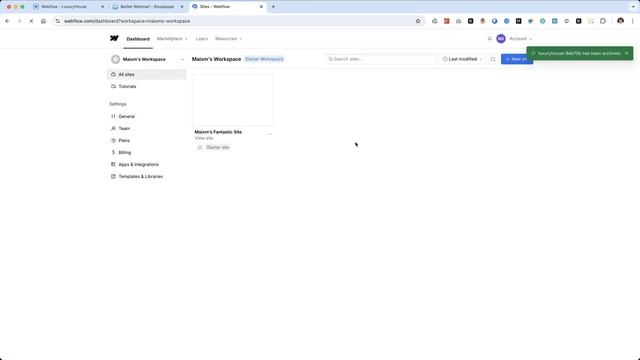Screen dimensions: 640x360
Task: Click the address bar URL
Action: [127, 21]
